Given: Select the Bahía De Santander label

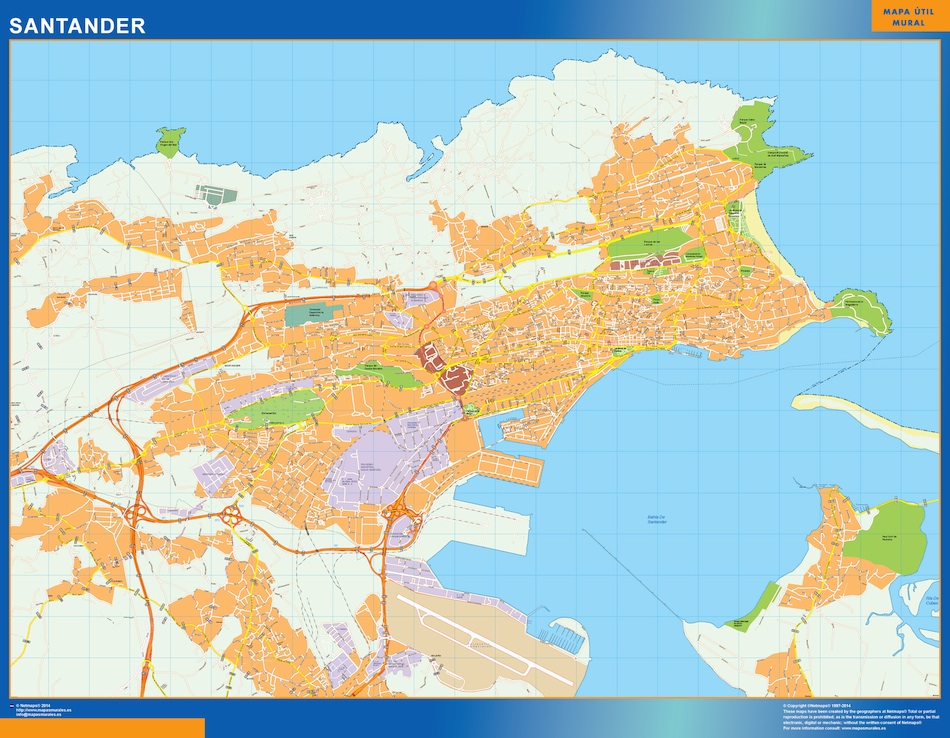Looking at the screenshot, I should [657, 519].
